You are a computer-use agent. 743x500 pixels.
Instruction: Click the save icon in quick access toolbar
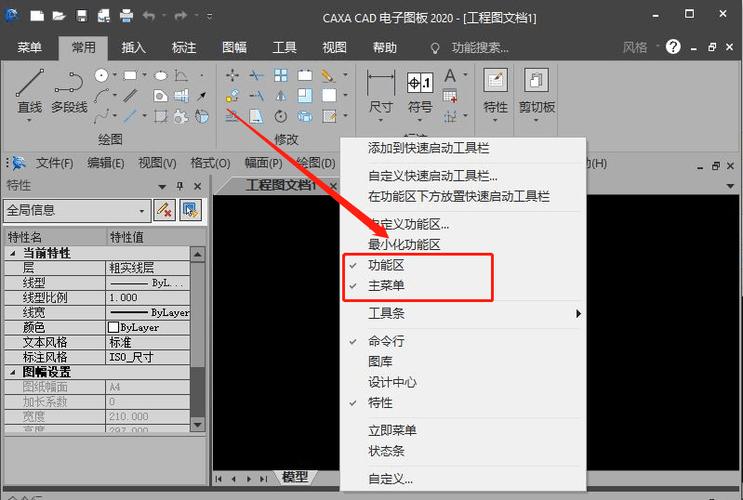tap(82, 16)
